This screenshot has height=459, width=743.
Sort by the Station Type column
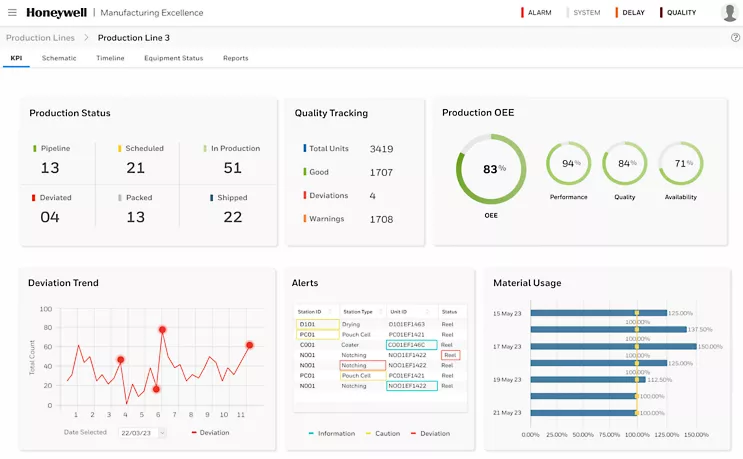point(362,312)
